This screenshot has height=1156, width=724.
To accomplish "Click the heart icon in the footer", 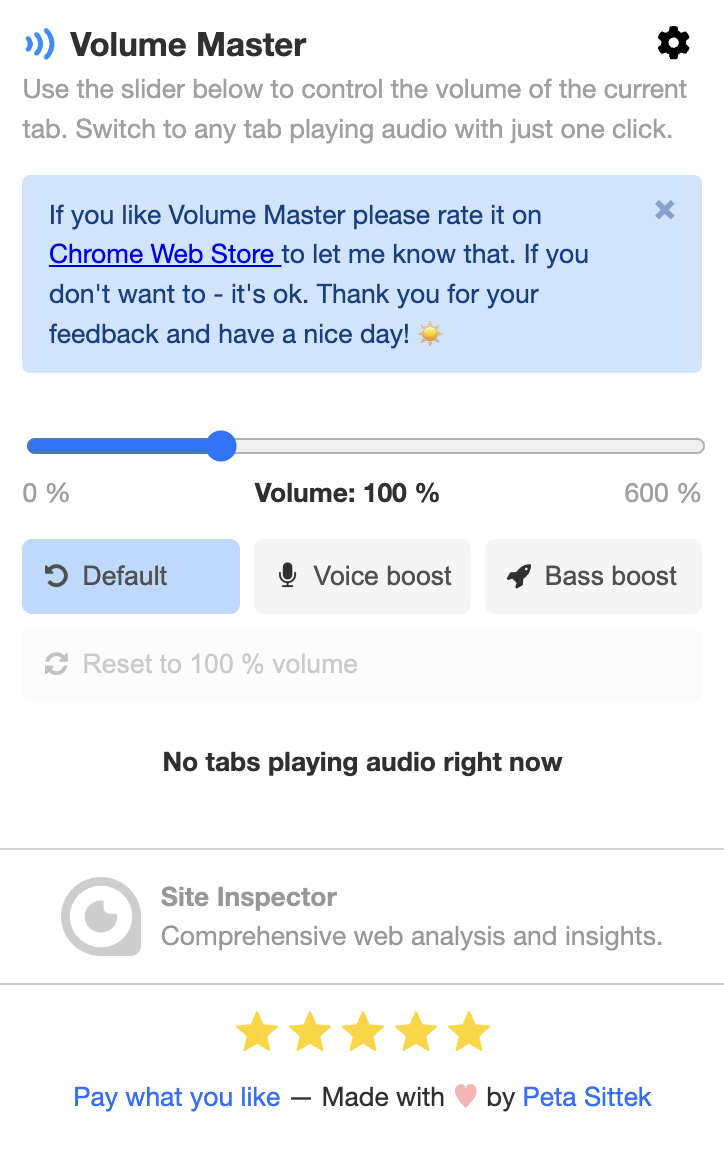I will (x=465, y=1096).
